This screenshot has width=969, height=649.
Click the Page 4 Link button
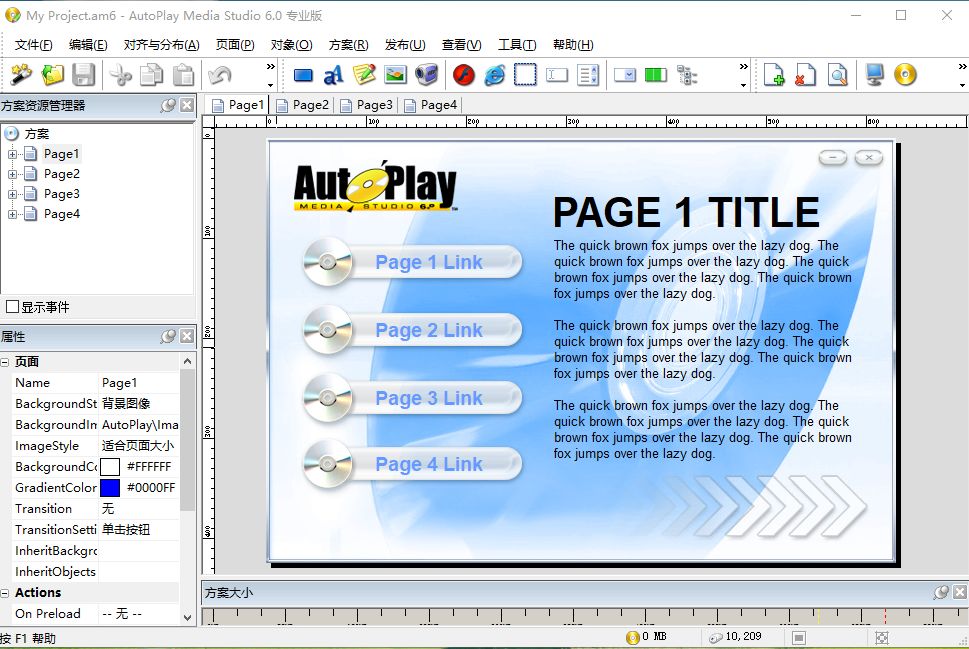[x=428, y=464]
